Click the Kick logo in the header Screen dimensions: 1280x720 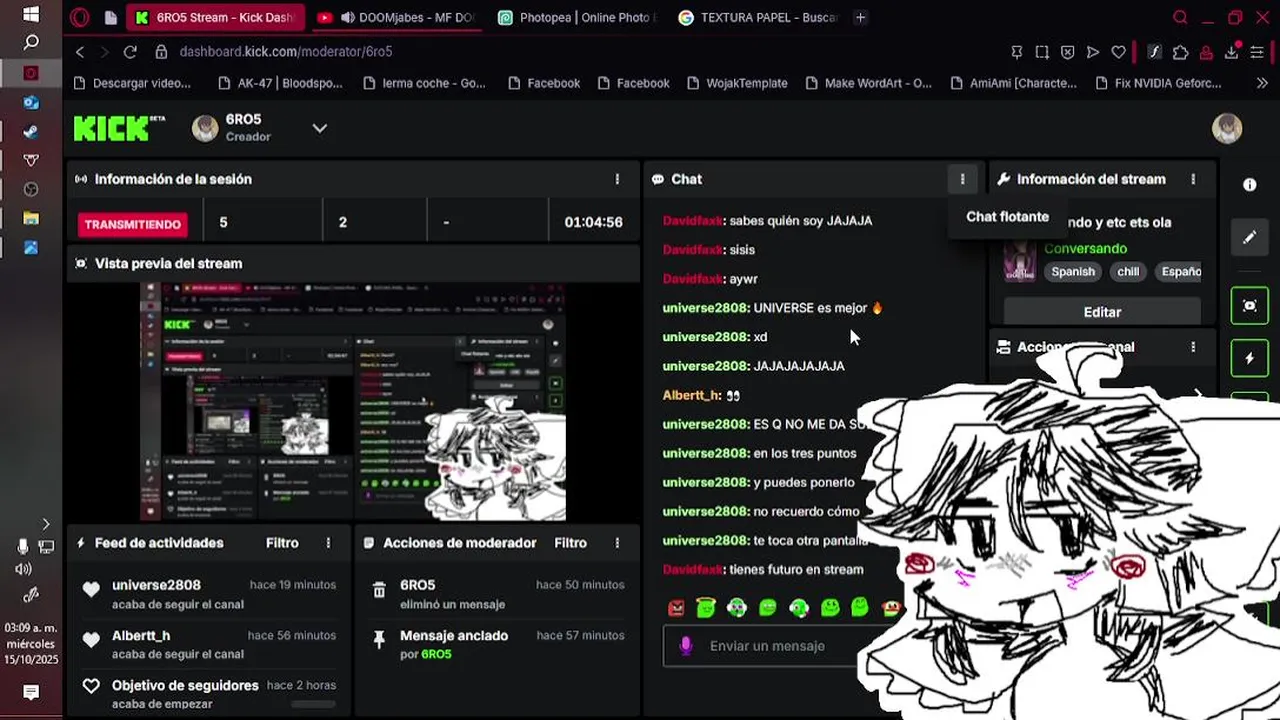(x=119, y=128)
